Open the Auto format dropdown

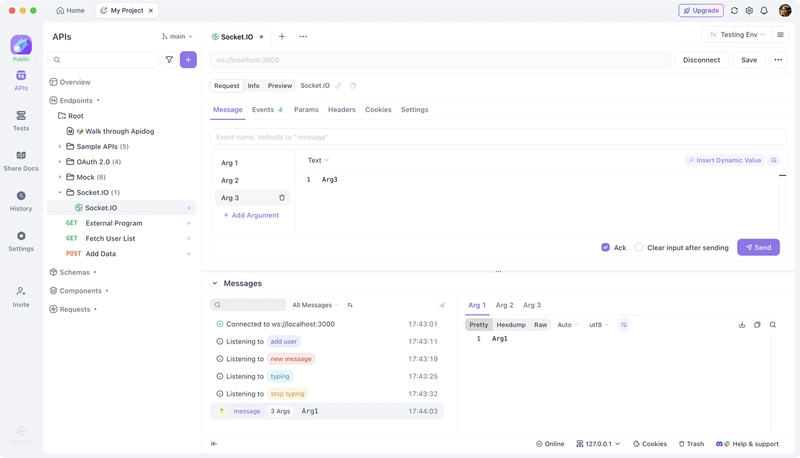567,325
